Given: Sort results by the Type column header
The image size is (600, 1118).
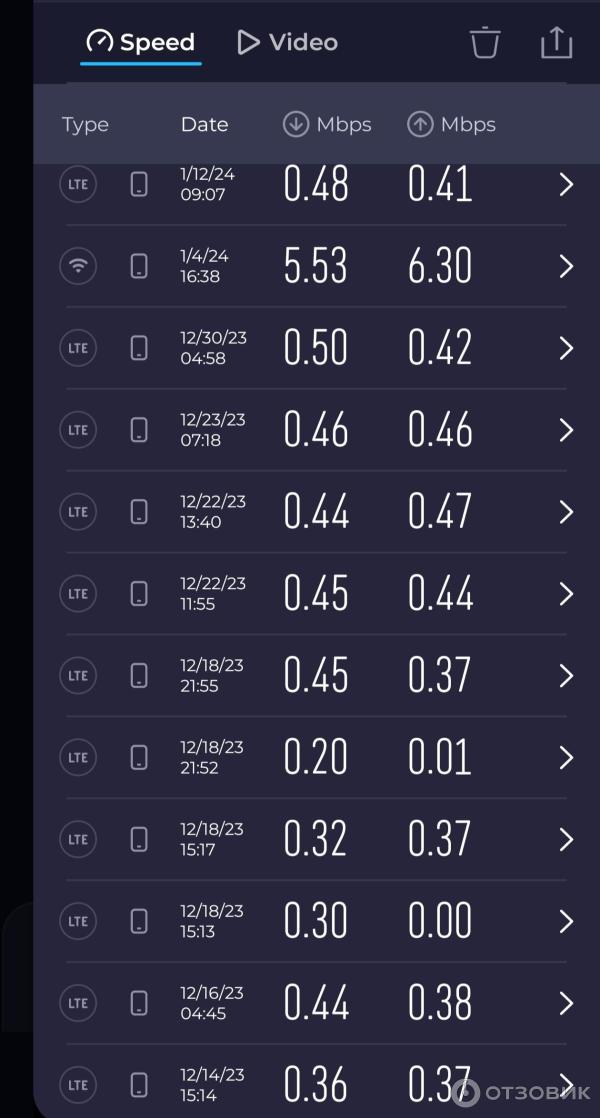Looking at the screenshot, I should 86,124.
